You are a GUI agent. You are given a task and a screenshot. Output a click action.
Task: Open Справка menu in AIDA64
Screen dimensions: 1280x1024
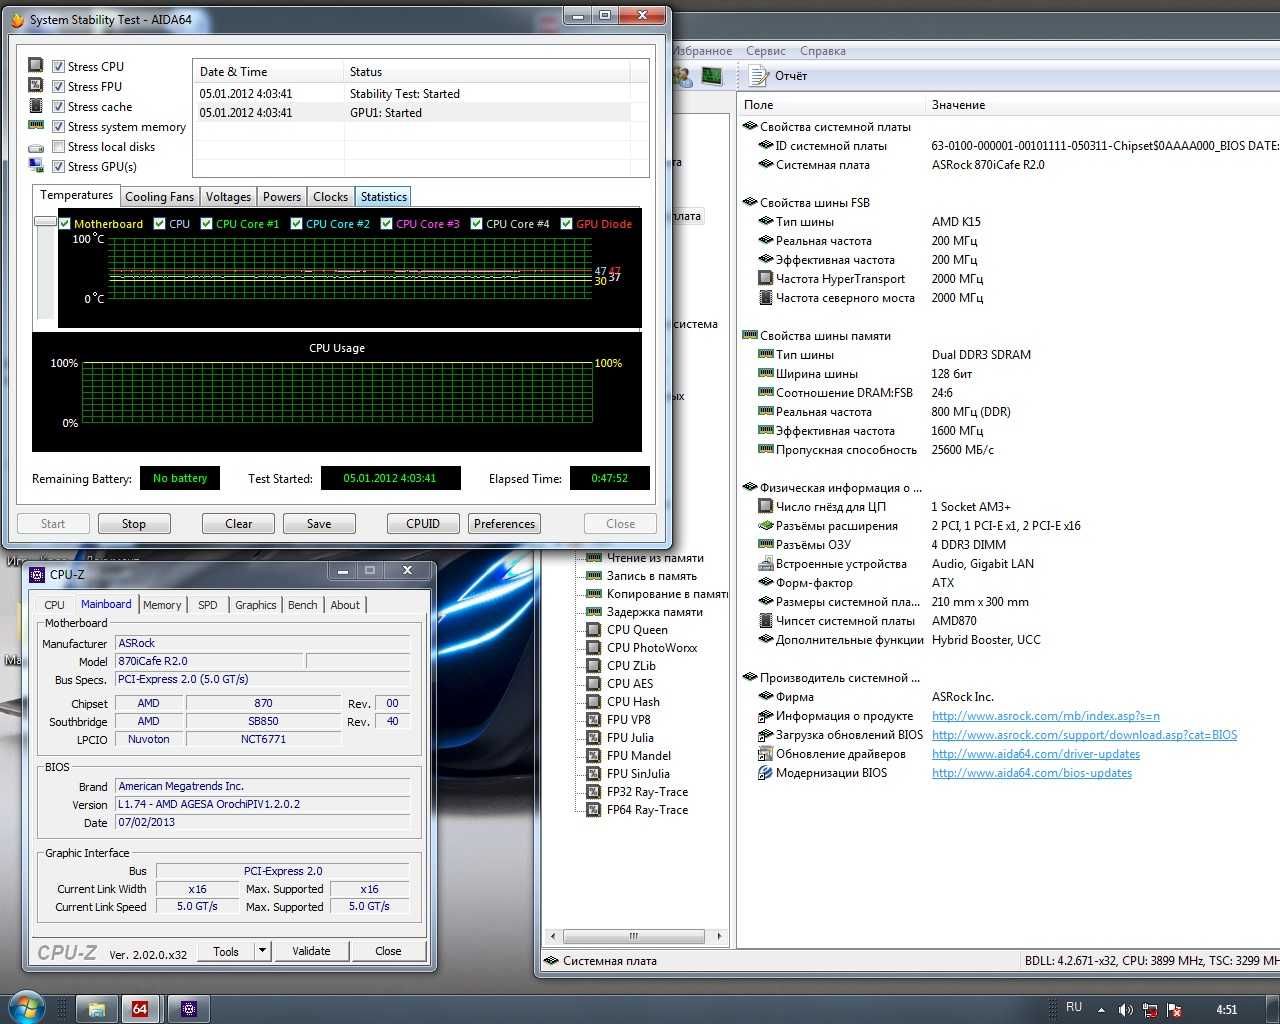pos(823,51)
